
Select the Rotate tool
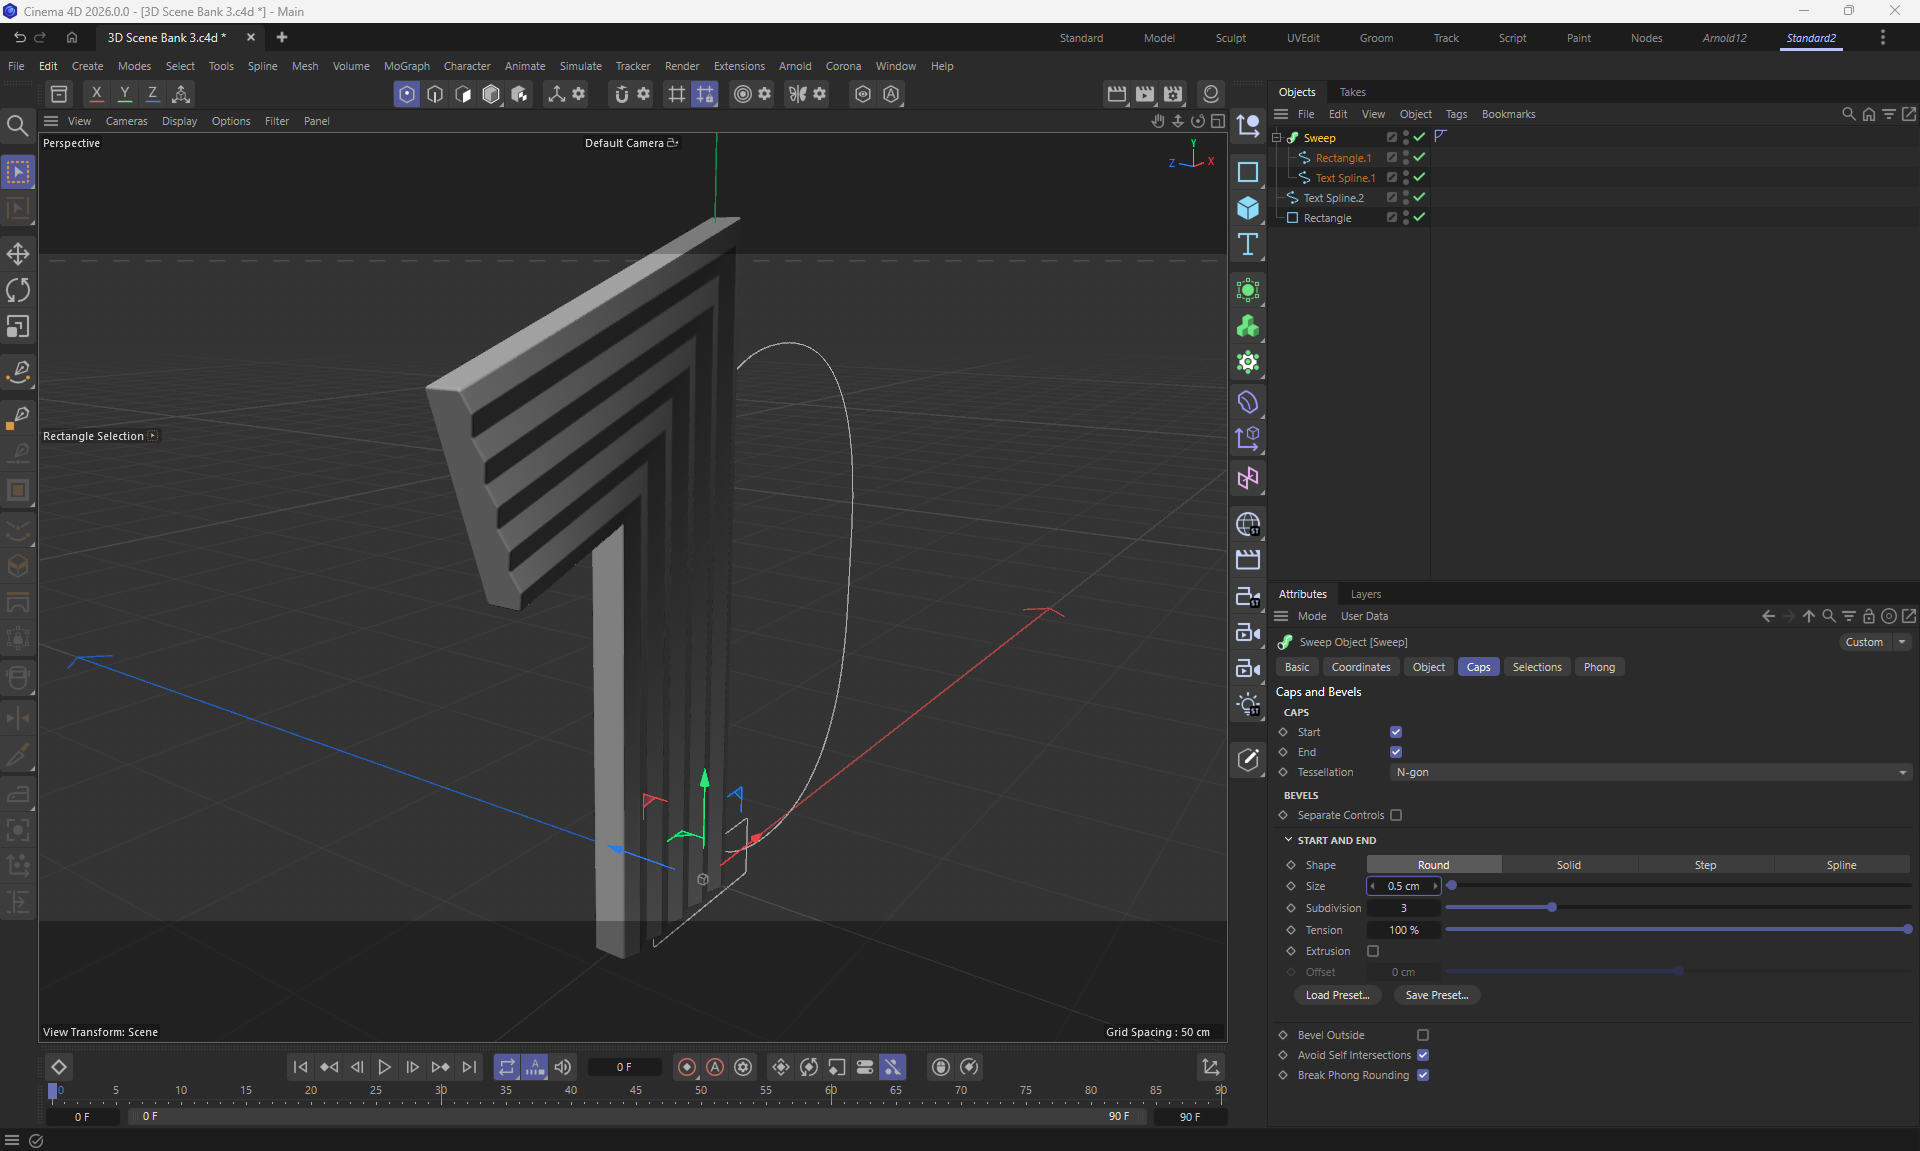point(18,290)
